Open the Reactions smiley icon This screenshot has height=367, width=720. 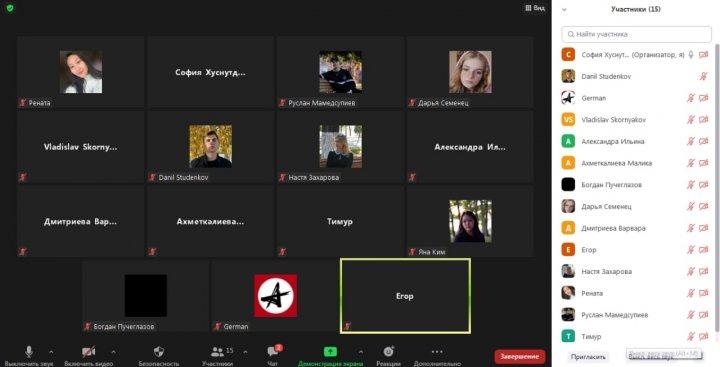388,352
